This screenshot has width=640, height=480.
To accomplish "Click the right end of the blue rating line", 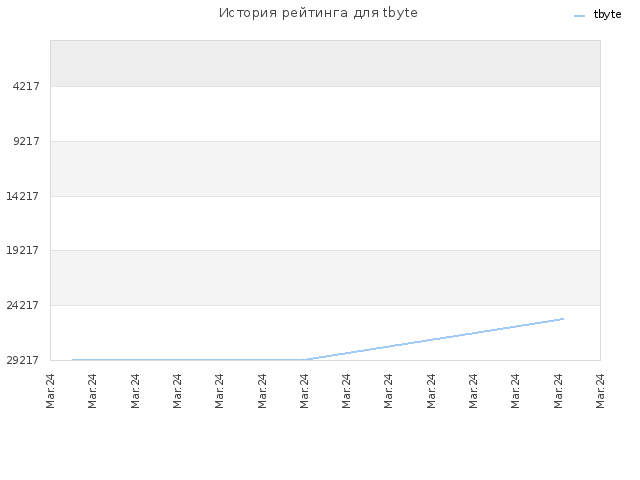I will click(563, 319).
